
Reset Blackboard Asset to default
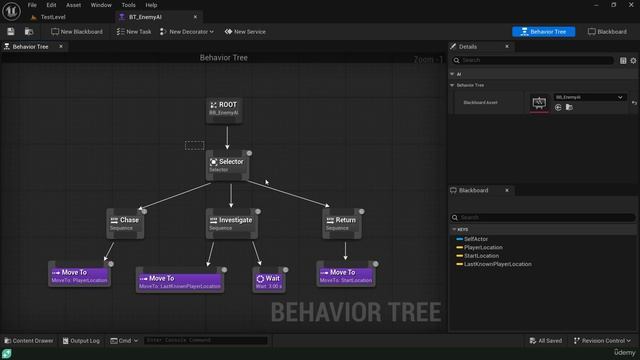[x=634, y=103]
